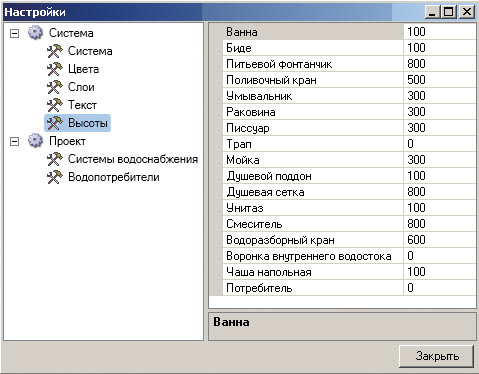Screen dimensions: 479x374
Task: Click tools icon next to Системы водоснабжения
Action: tap(54, 159)
